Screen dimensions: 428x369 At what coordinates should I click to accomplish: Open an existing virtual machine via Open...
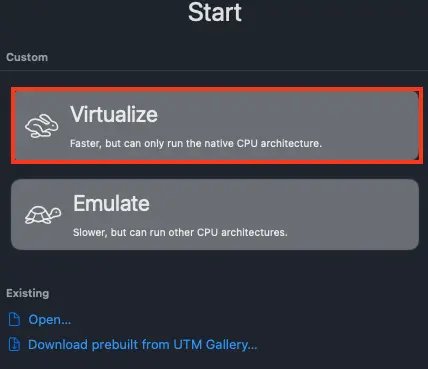(x=50, y=320)
